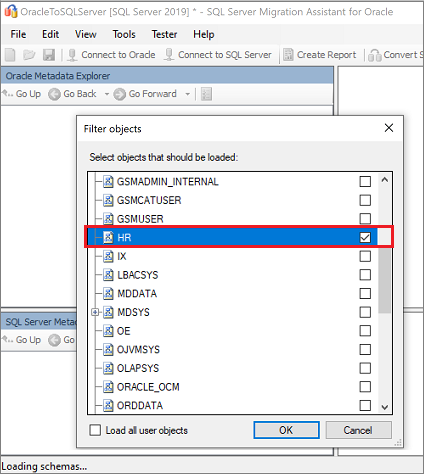Check the ORACLE_OCM checkbox
424x474 pixels.
point(365,387)
